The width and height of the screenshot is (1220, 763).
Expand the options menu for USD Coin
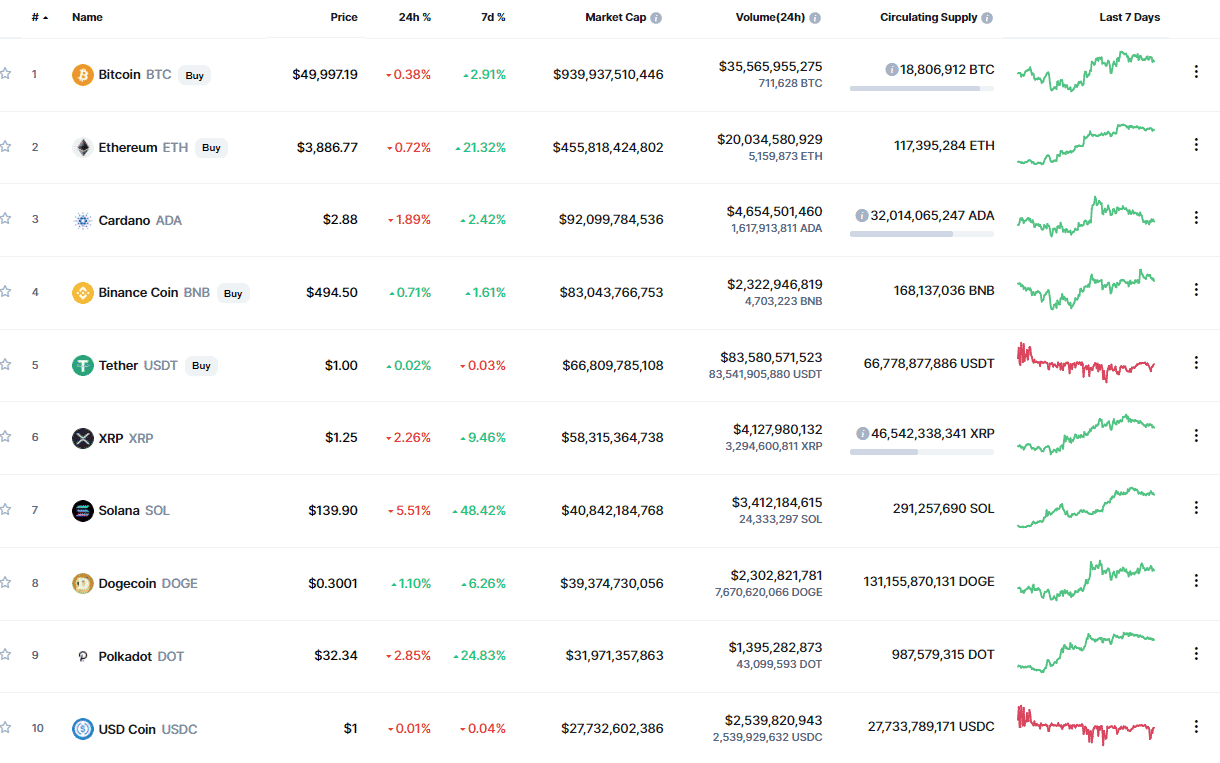point(1196,726)
